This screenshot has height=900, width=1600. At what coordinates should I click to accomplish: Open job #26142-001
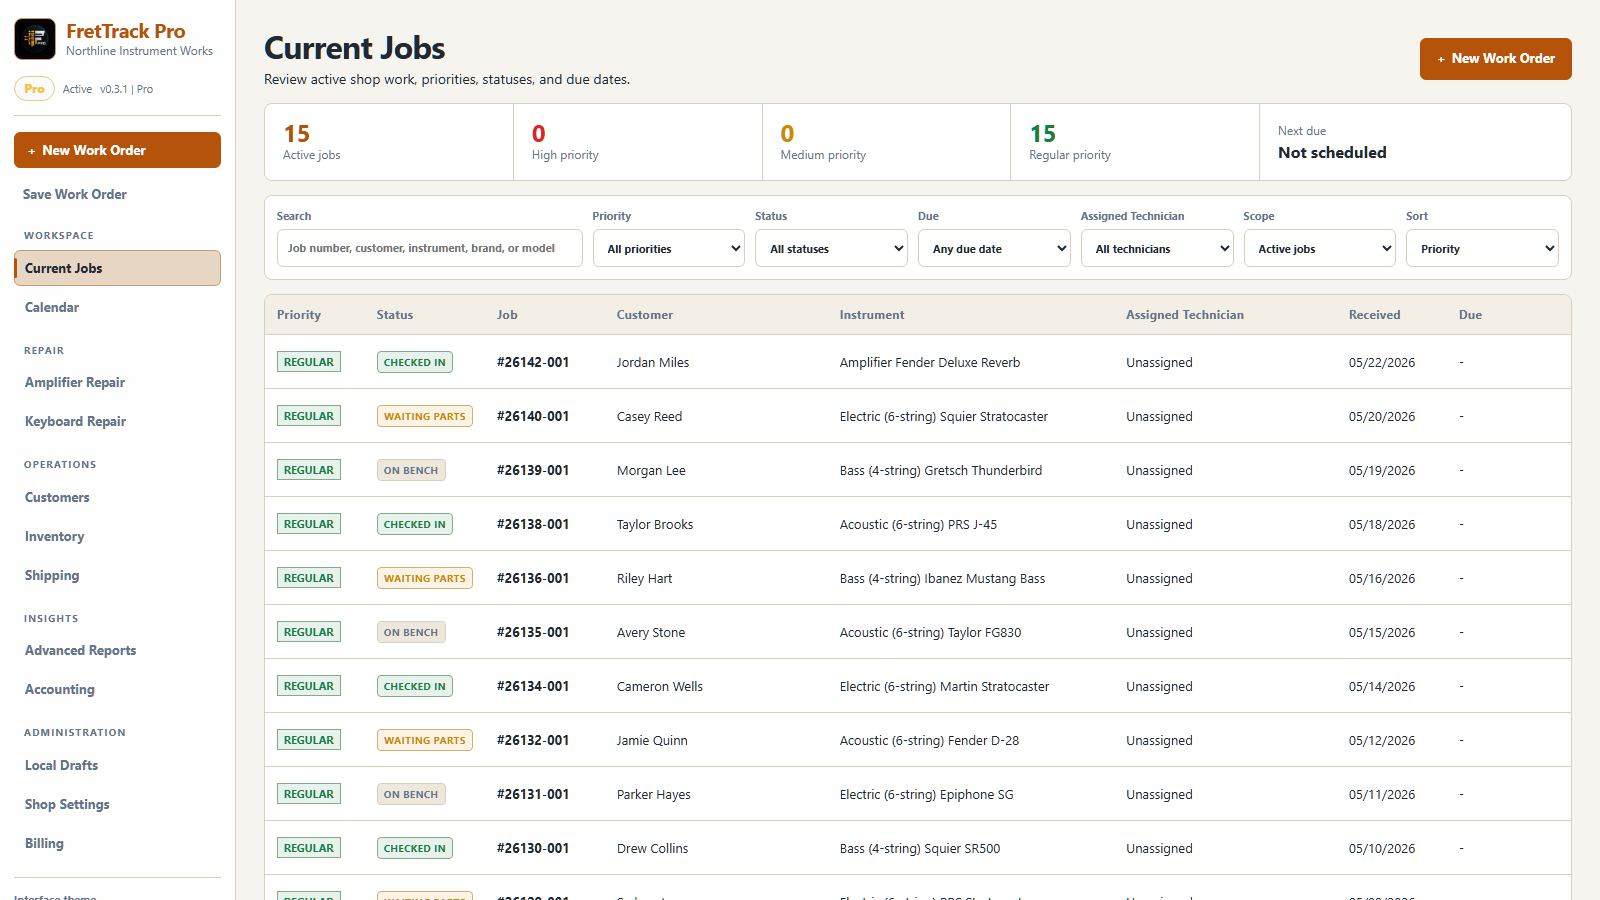pyautogui.click(x=533, y=362)
